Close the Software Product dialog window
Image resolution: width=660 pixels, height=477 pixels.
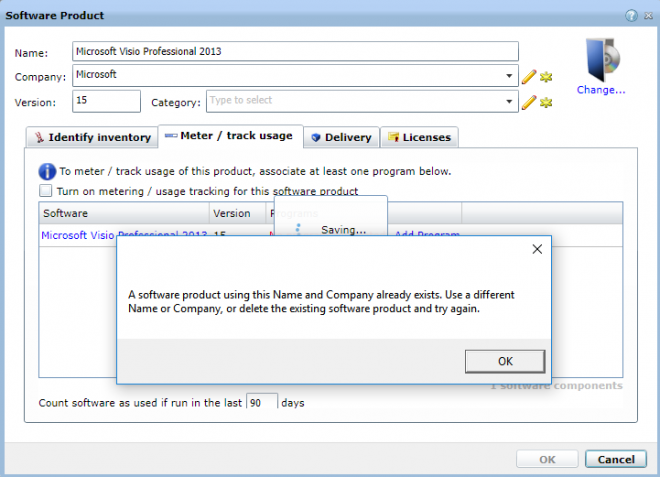coord(648,16)
